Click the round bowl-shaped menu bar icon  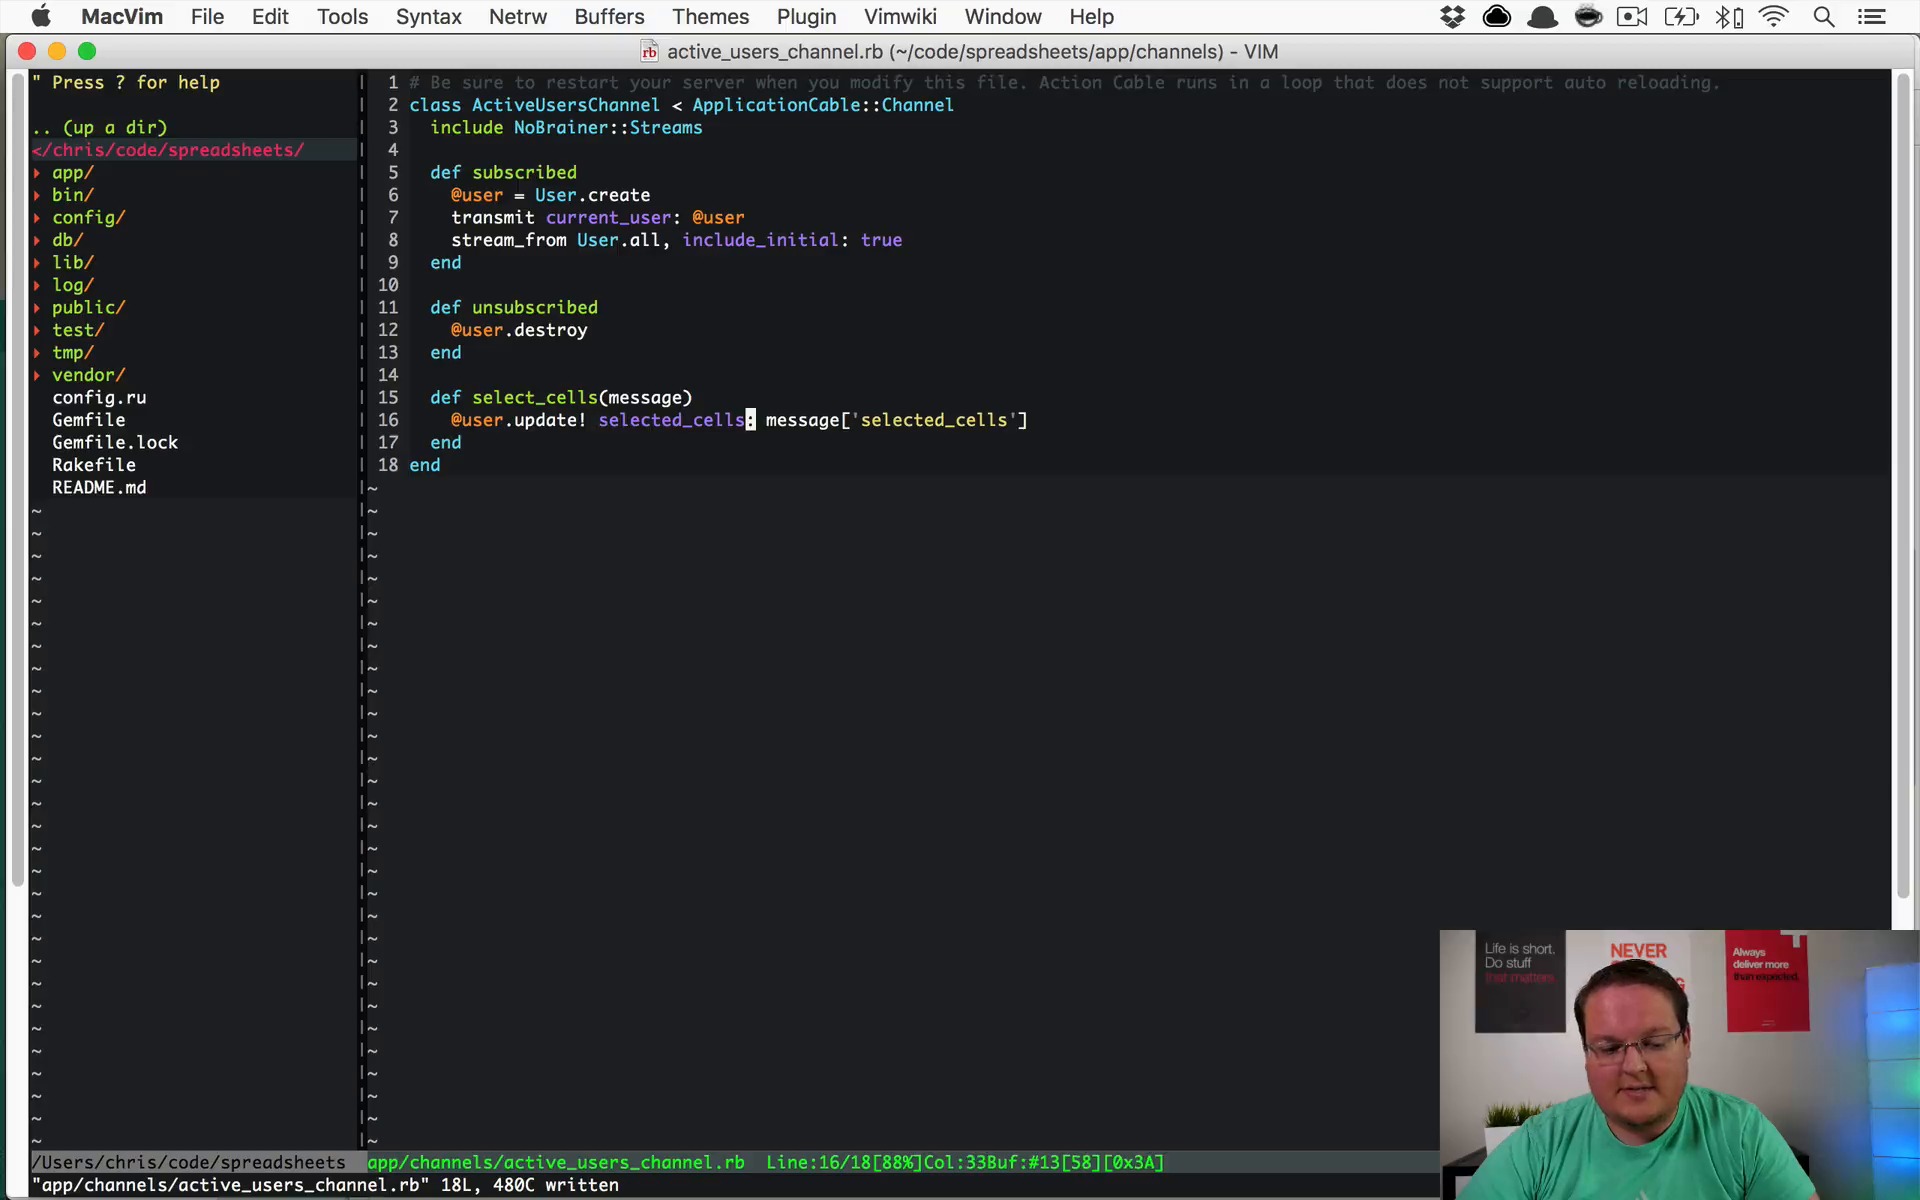[1588, 17]
